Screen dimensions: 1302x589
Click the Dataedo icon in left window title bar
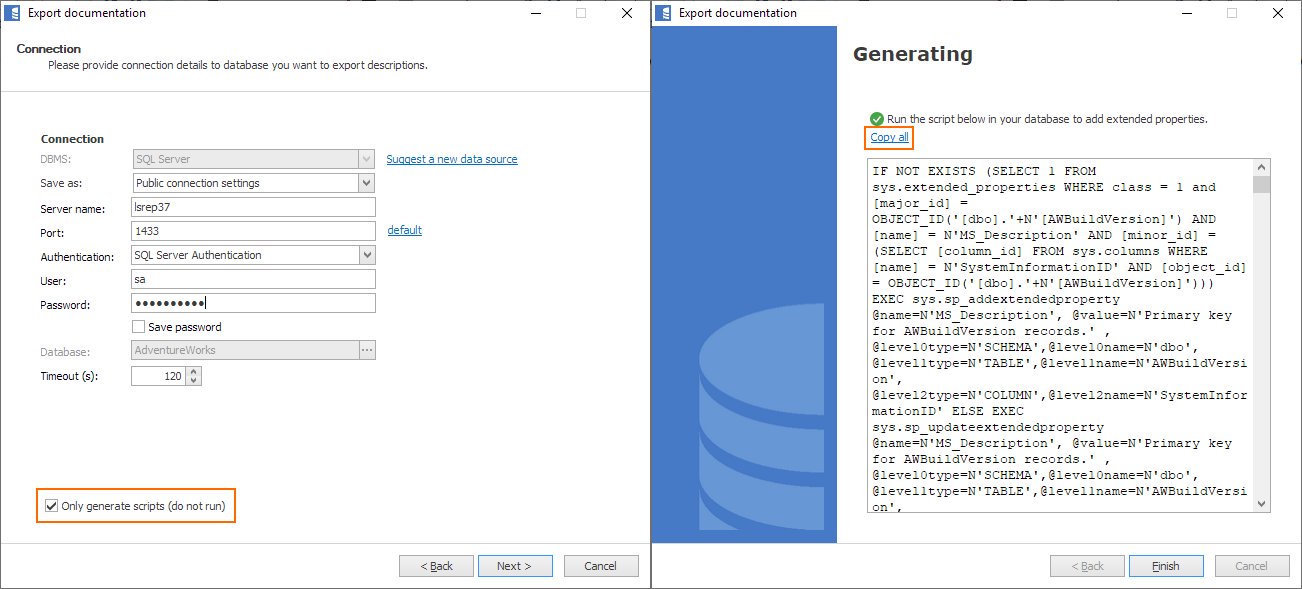pyautogui.click(x=12, y=13)
